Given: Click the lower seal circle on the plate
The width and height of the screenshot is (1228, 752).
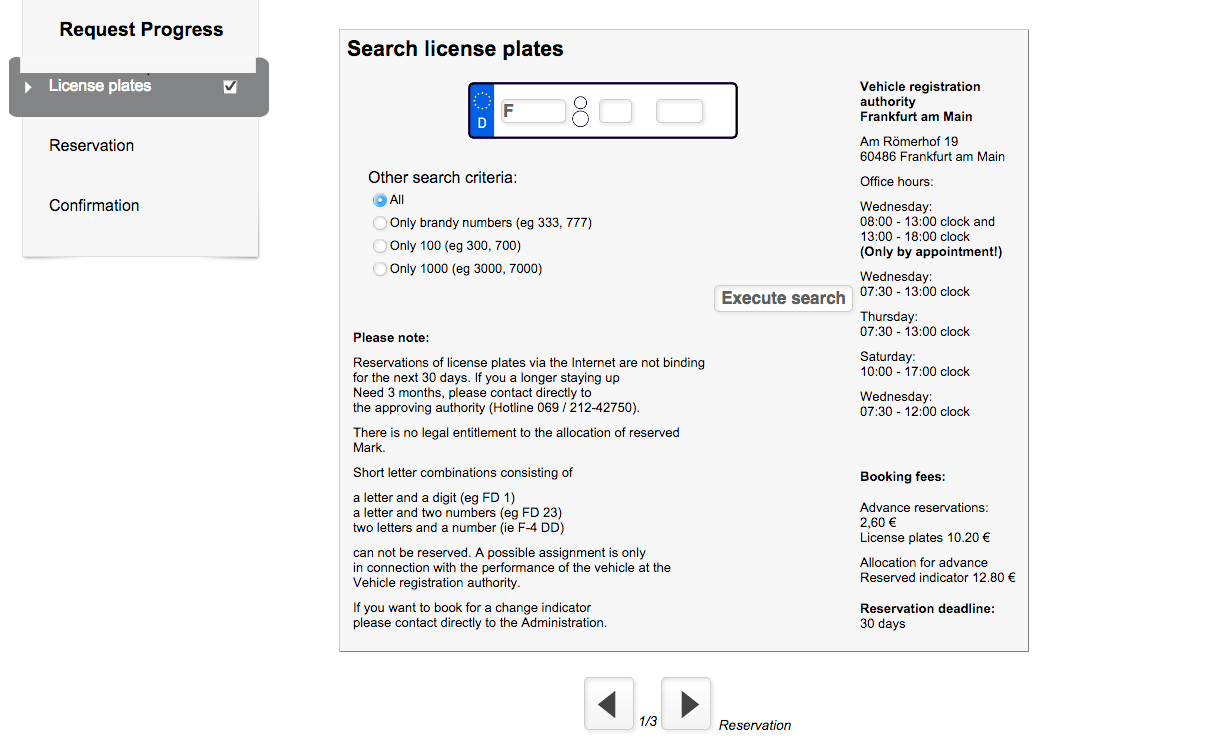Looking at the screenshot, I should [580, 119].
